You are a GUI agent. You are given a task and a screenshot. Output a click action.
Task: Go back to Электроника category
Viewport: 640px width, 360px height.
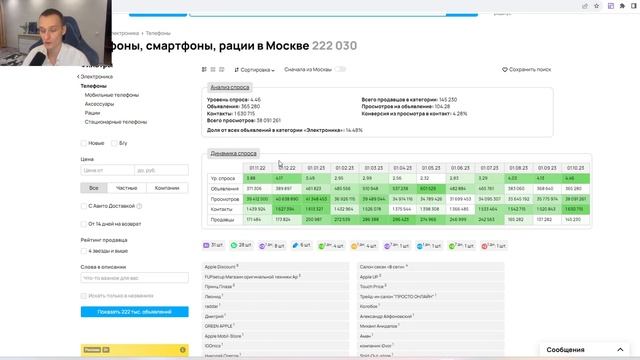[x=95, y=77]
